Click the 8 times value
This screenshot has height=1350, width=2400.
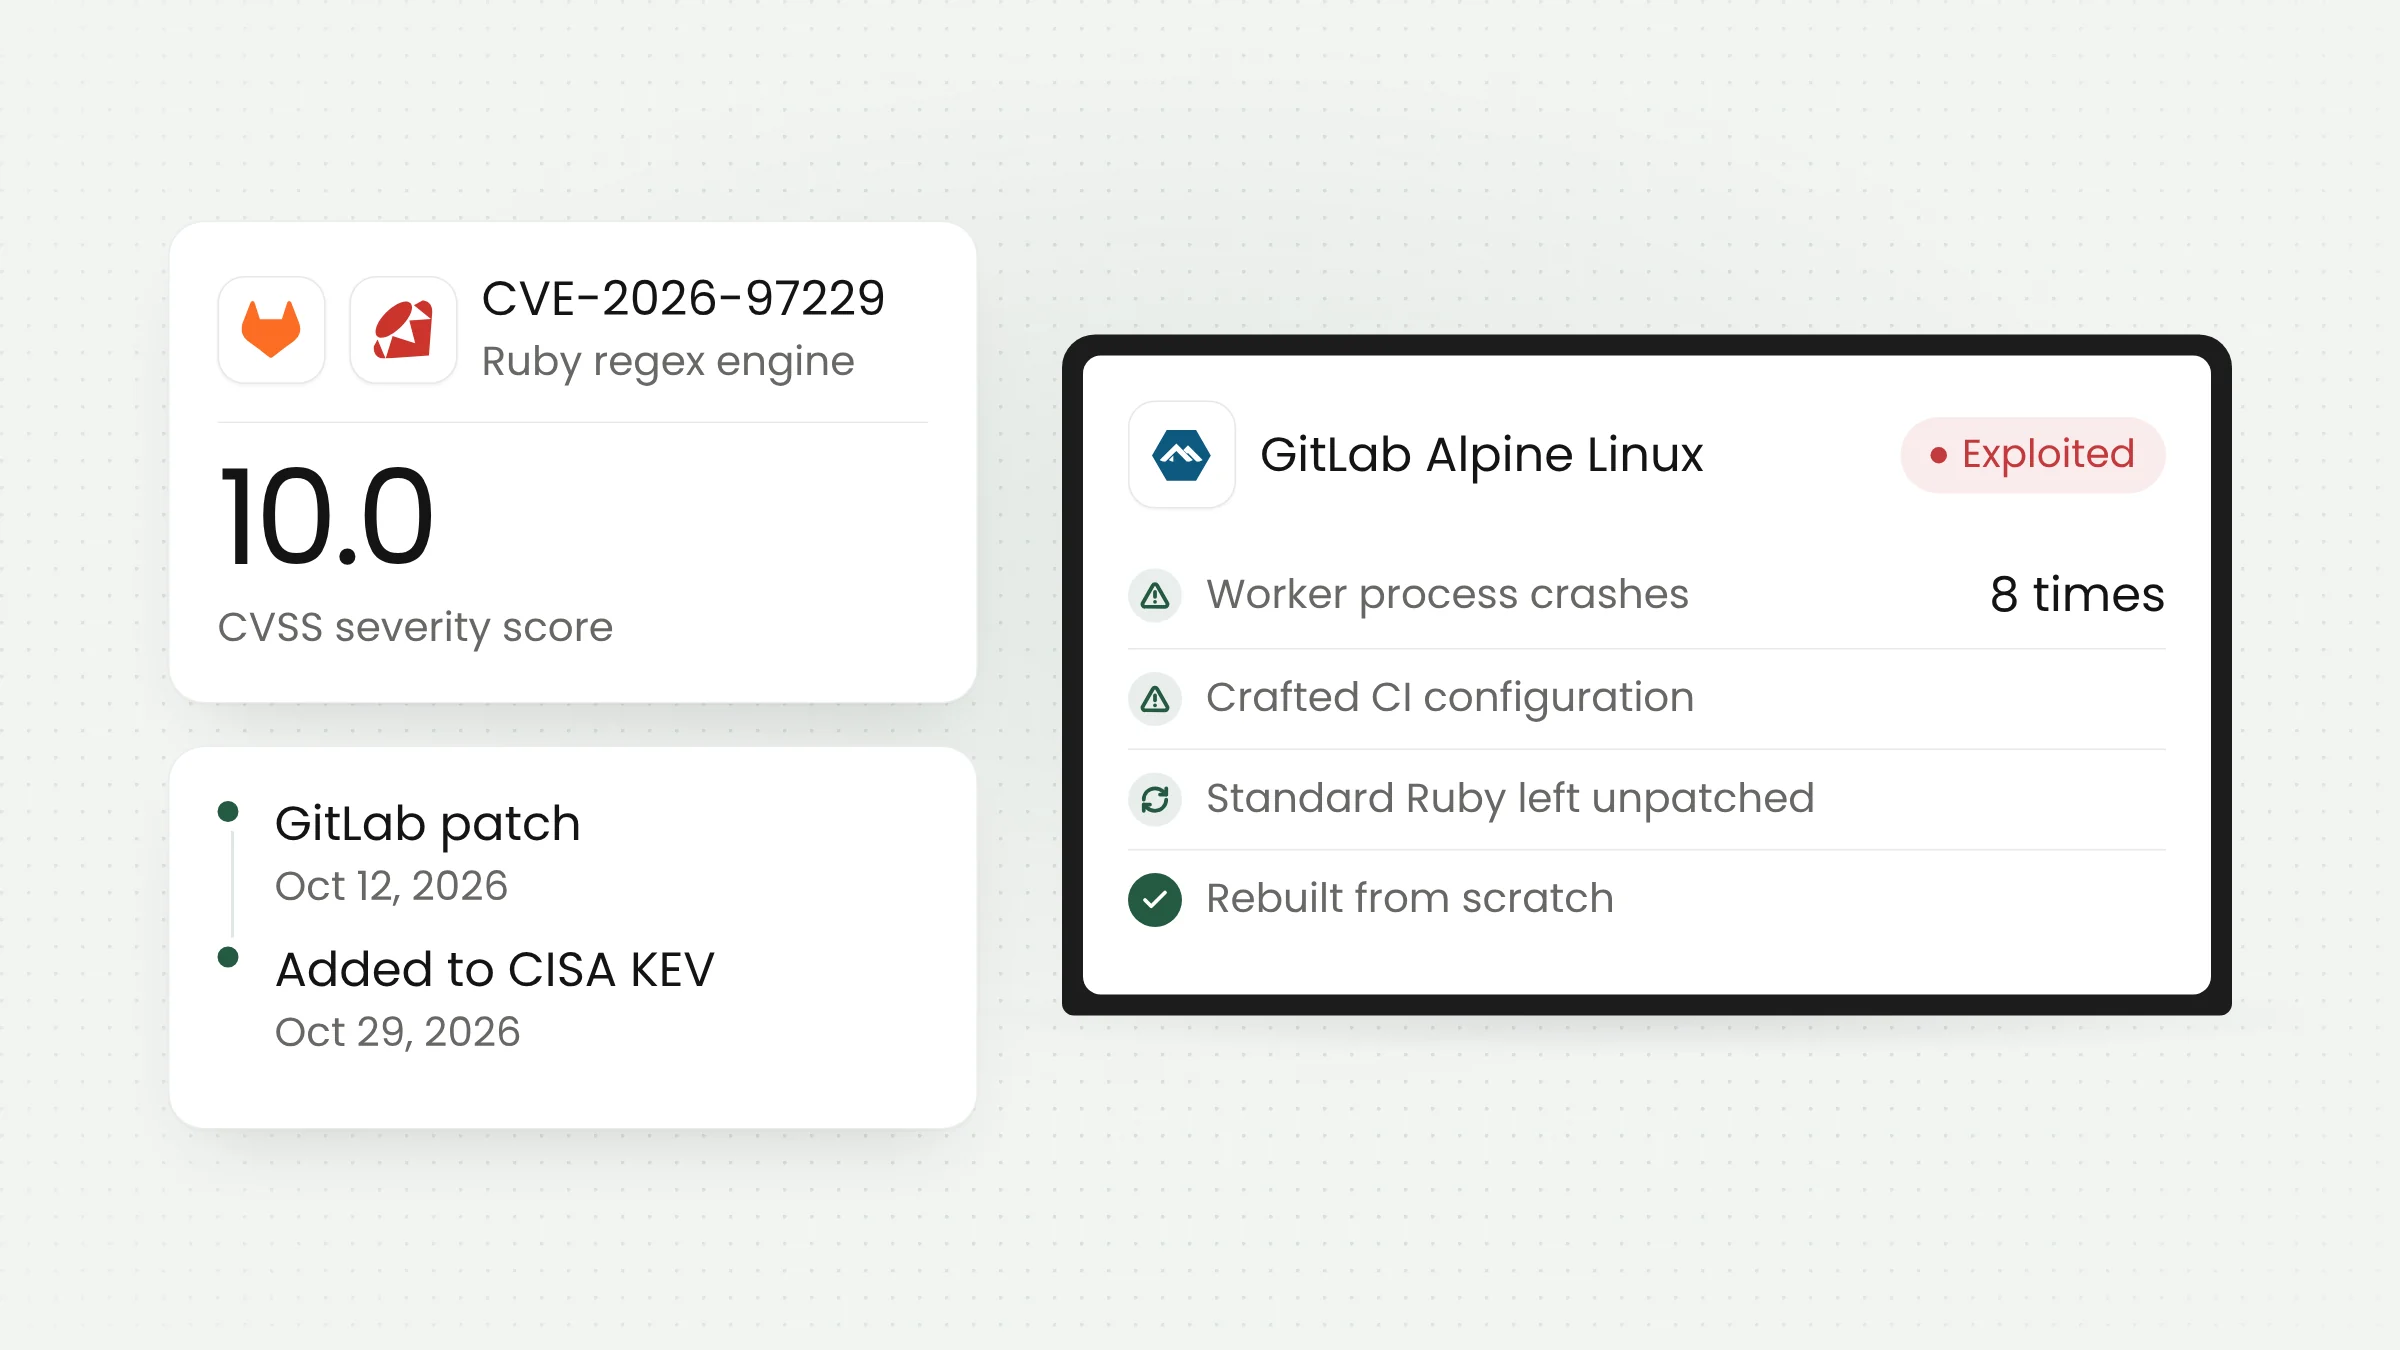click(2077, 595)
